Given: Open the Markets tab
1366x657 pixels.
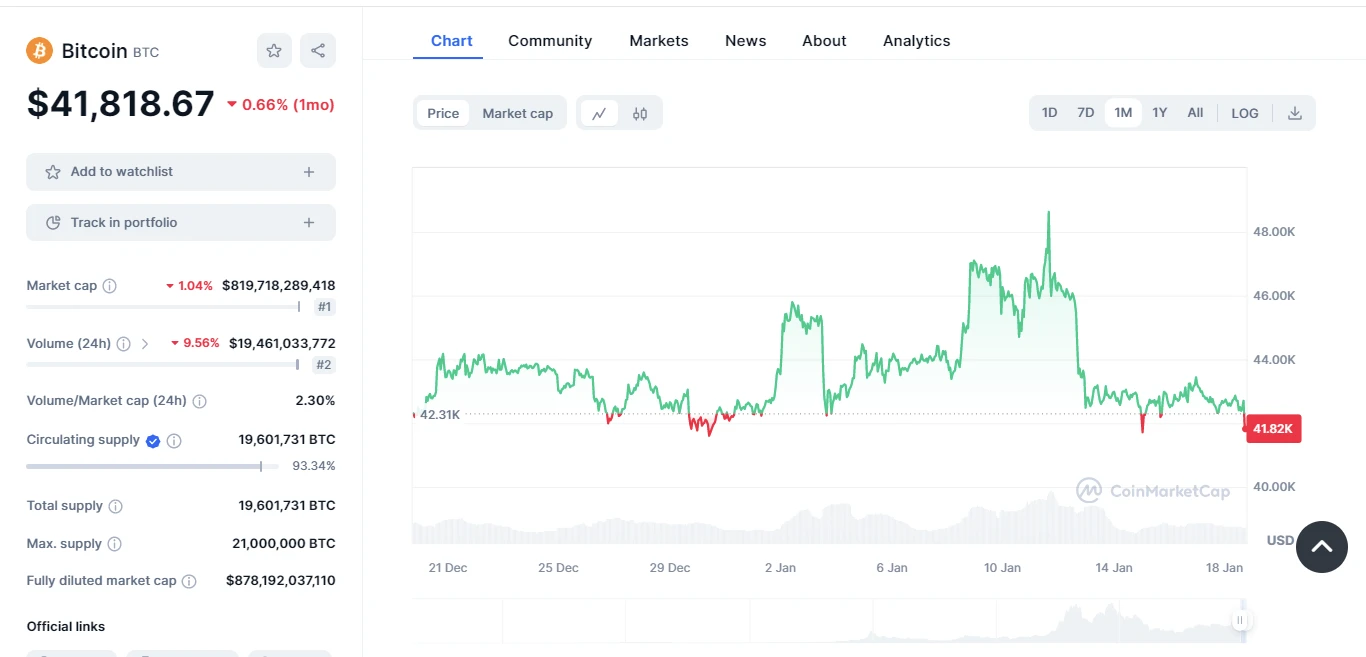Looking at the screenshot, I should [x=659, y=41].
